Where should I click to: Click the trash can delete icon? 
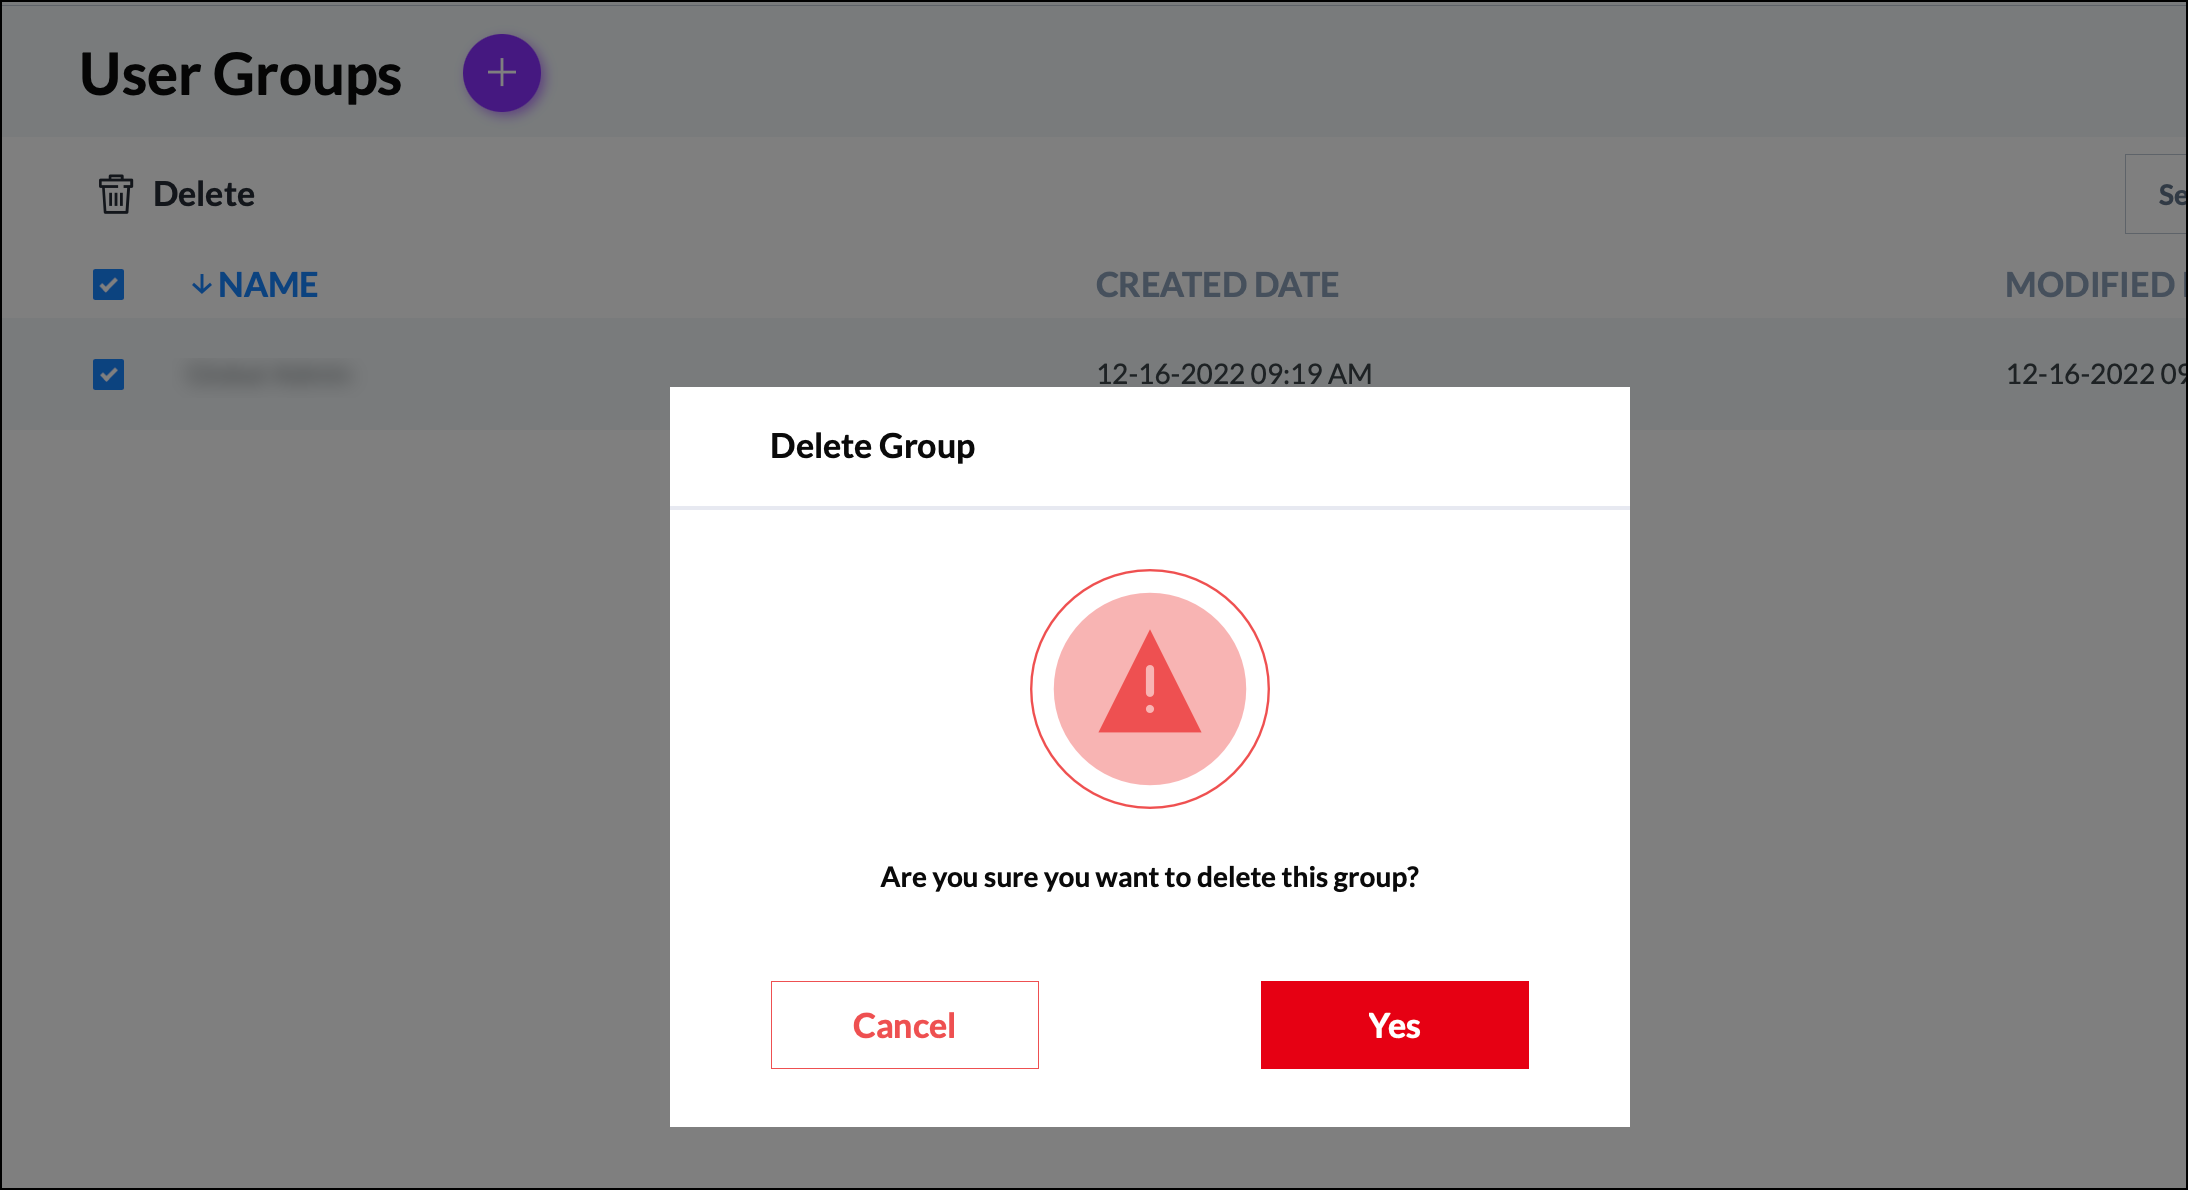click(116, 194)
